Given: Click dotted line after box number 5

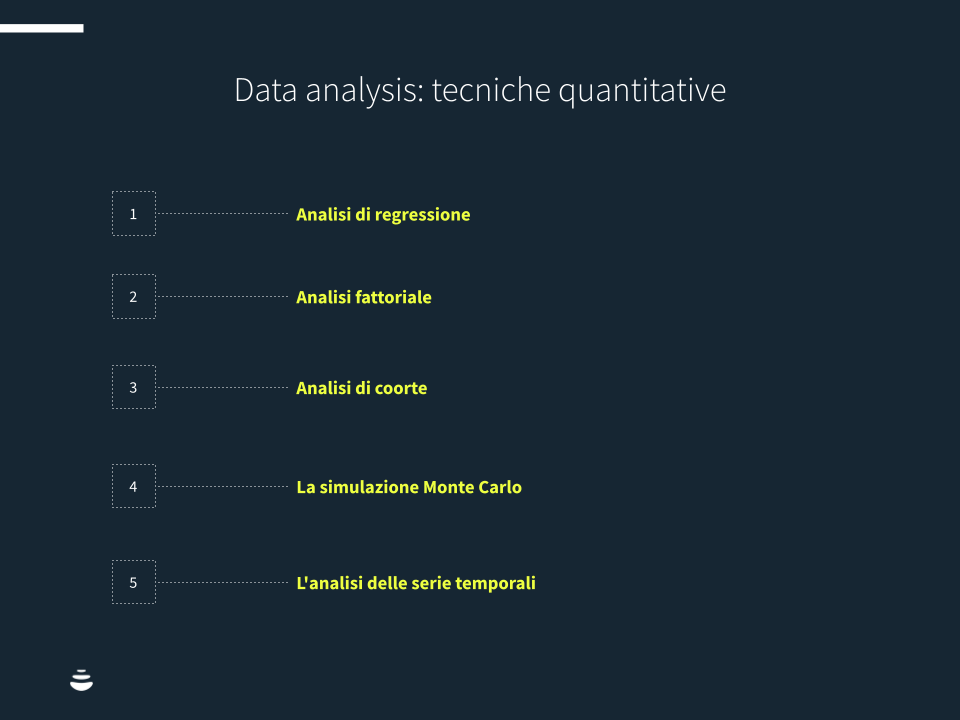Looking at the screenshot, I should 222,582.
